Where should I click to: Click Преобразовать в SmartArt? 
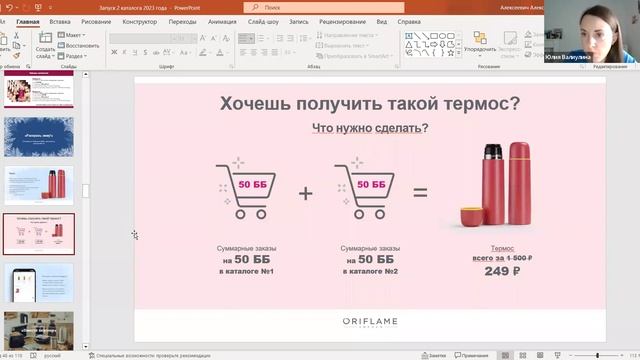pos(354,56)
